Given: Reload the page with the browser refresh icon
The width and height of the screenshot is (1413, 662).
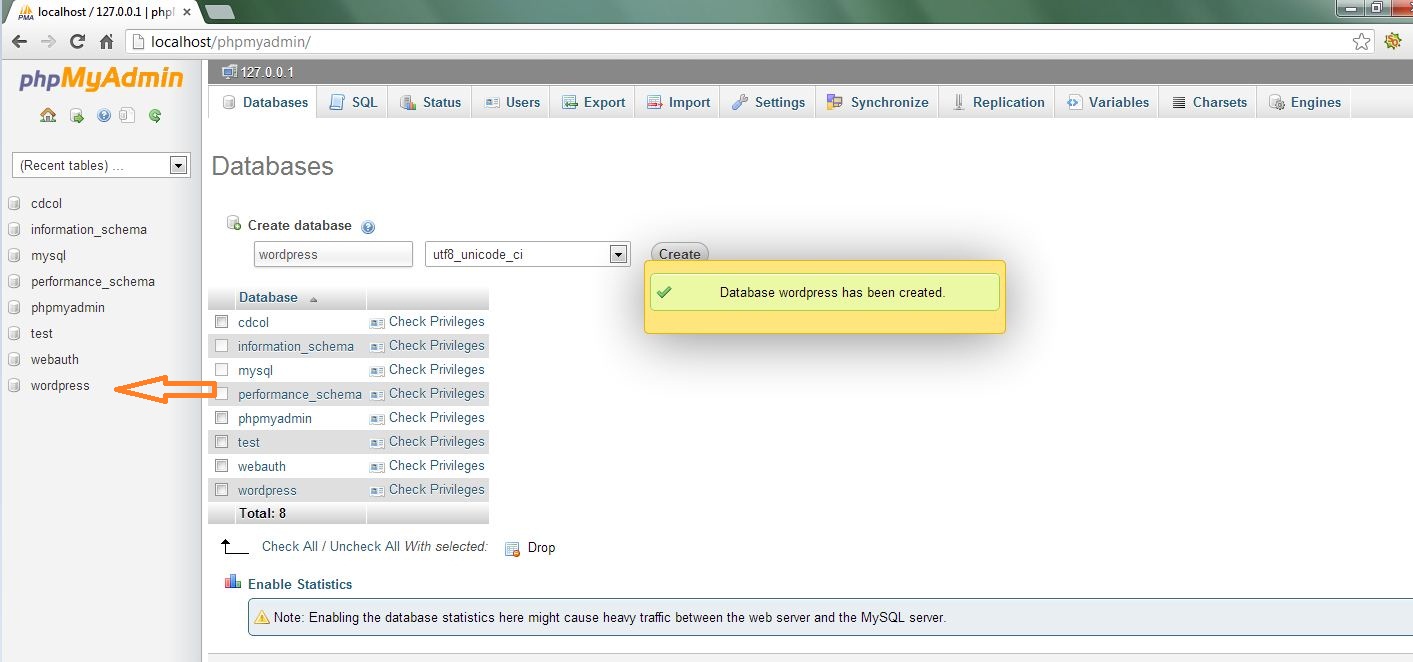Looking at the screenshot, I should 77,41.
